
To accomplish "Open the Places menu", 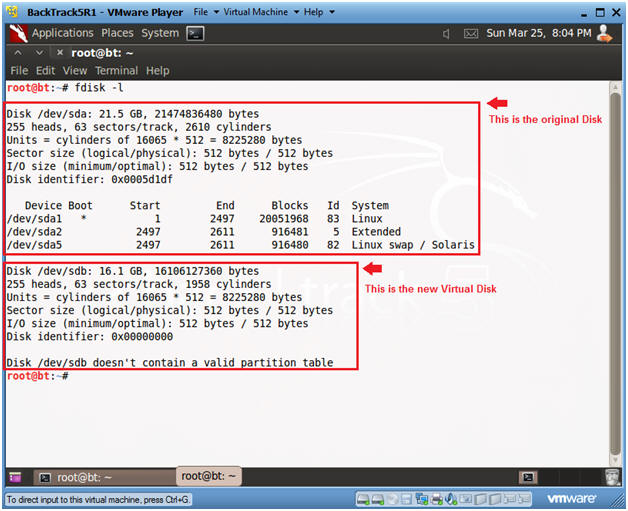I will 117,33.
